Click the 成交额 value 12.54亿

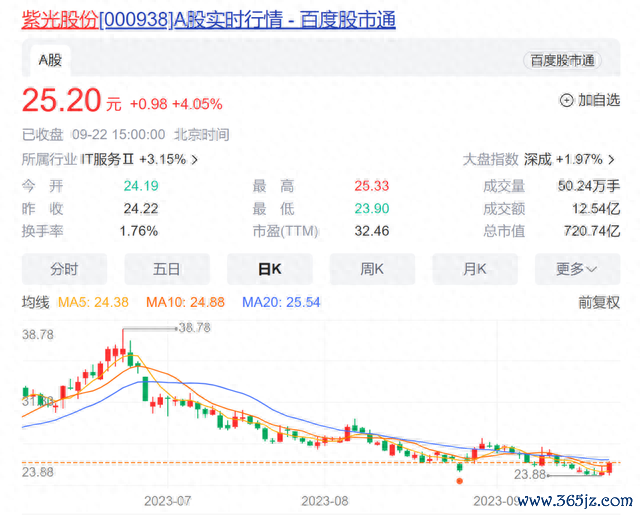(x=596, y=209)
